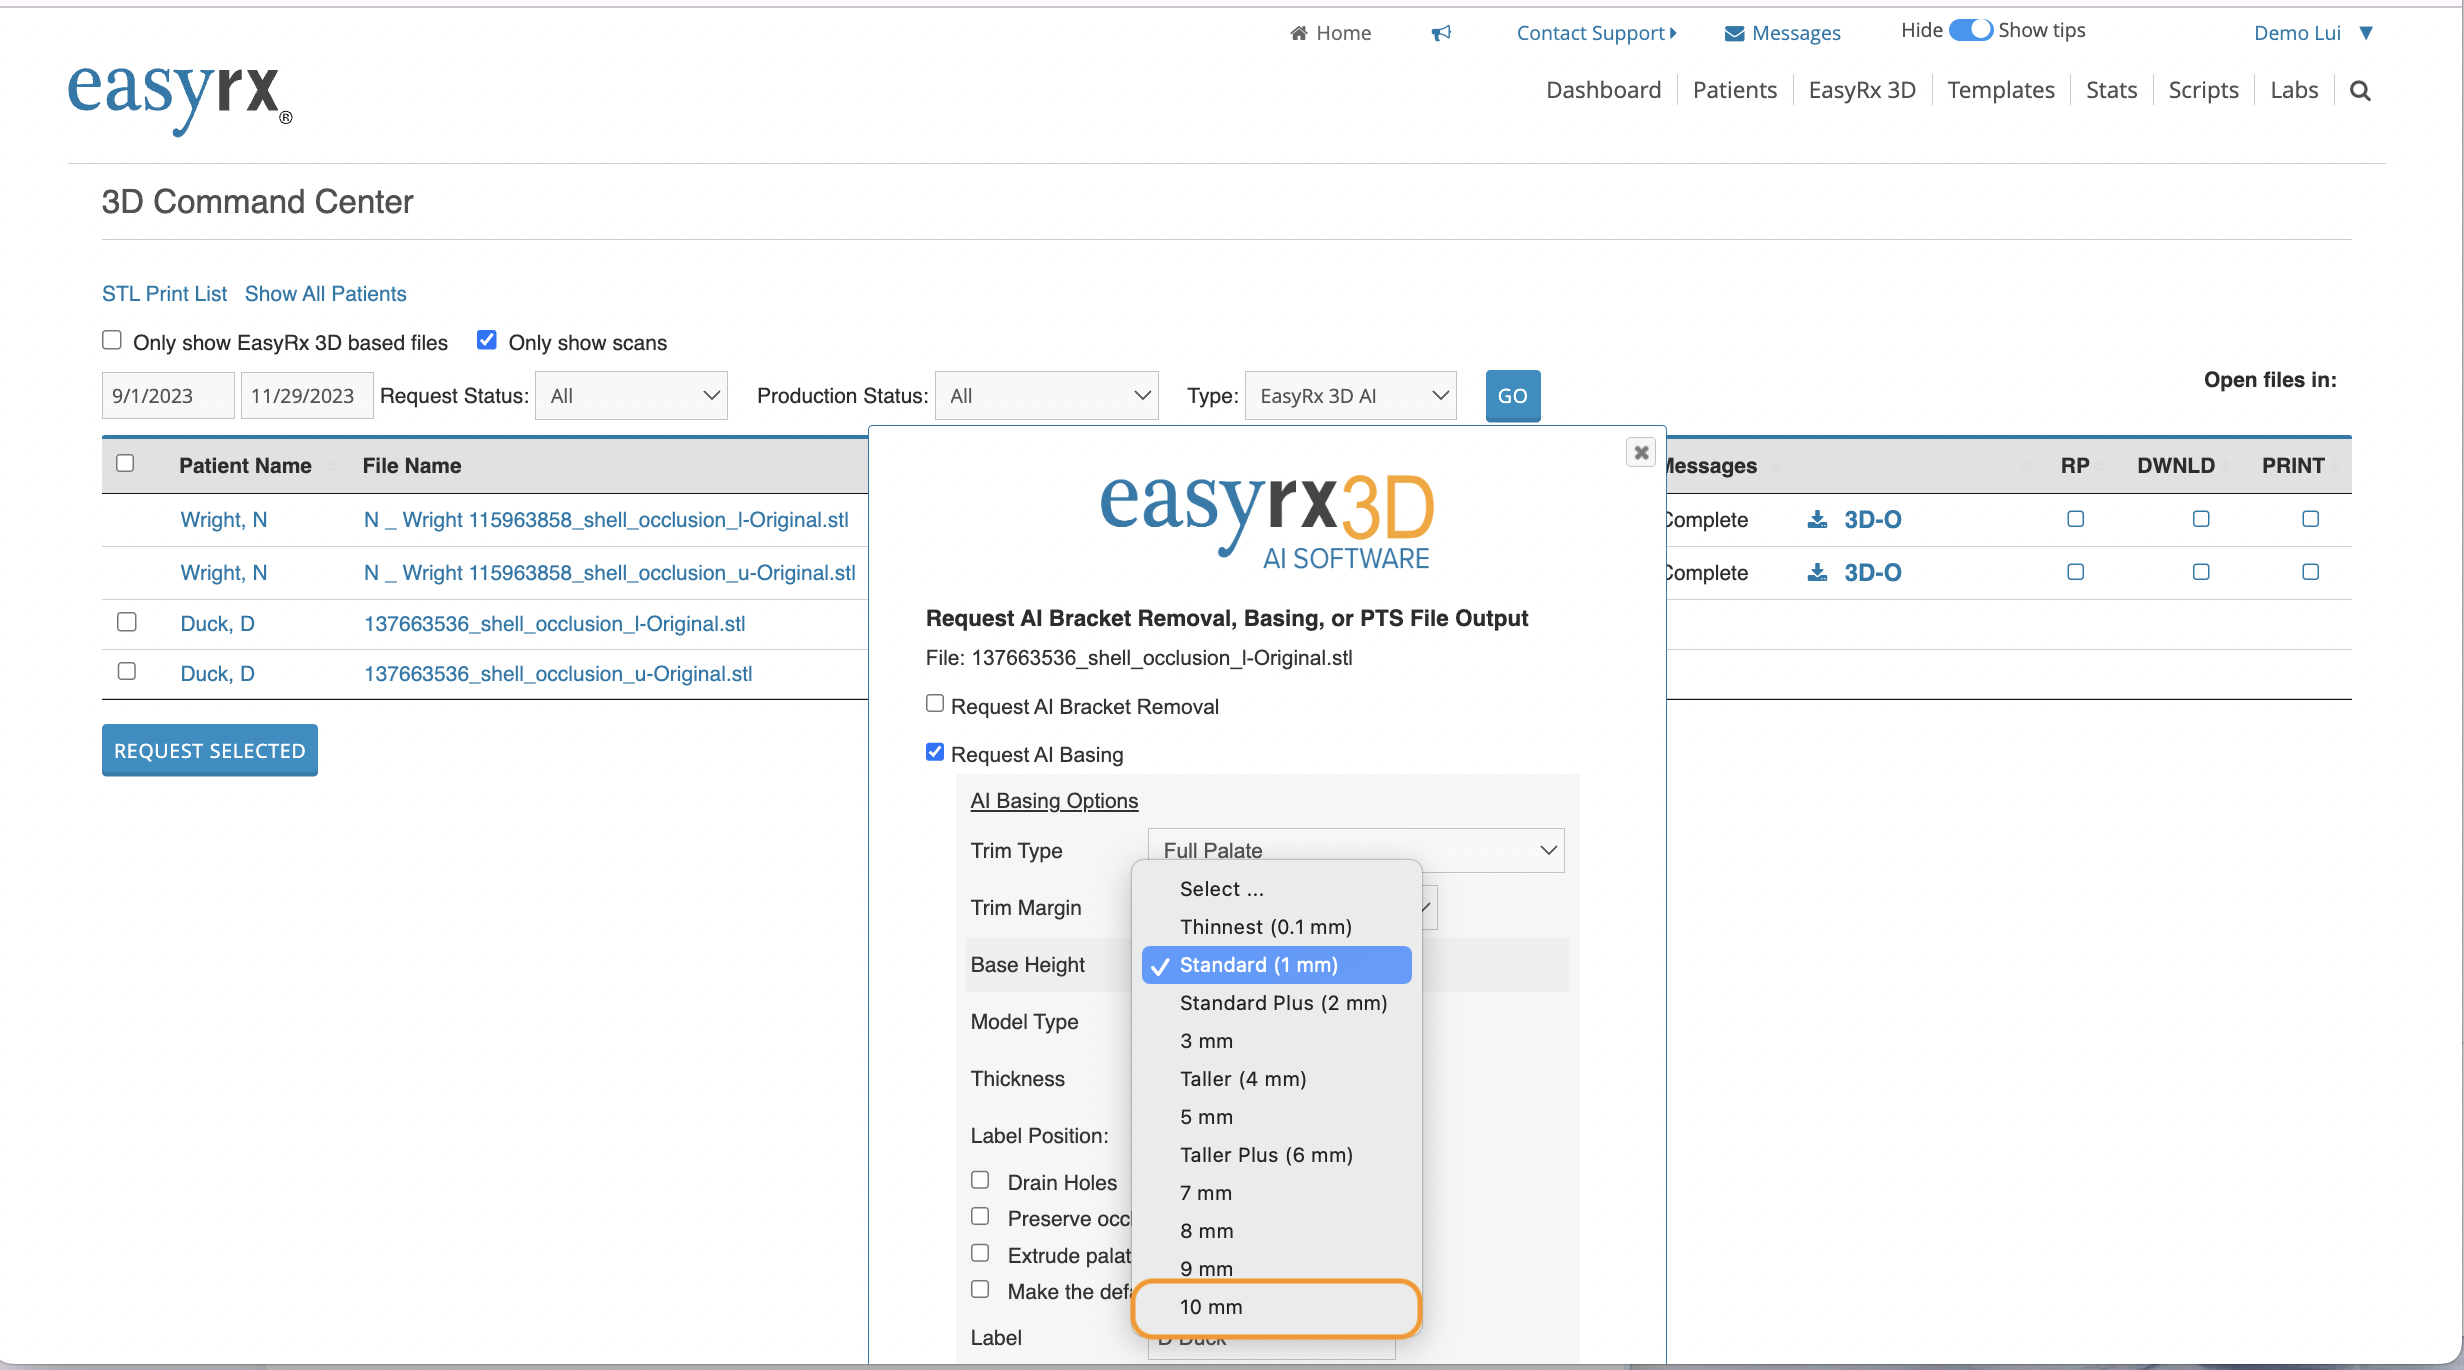Open Dashboard nav item

tap(1603, 90)
